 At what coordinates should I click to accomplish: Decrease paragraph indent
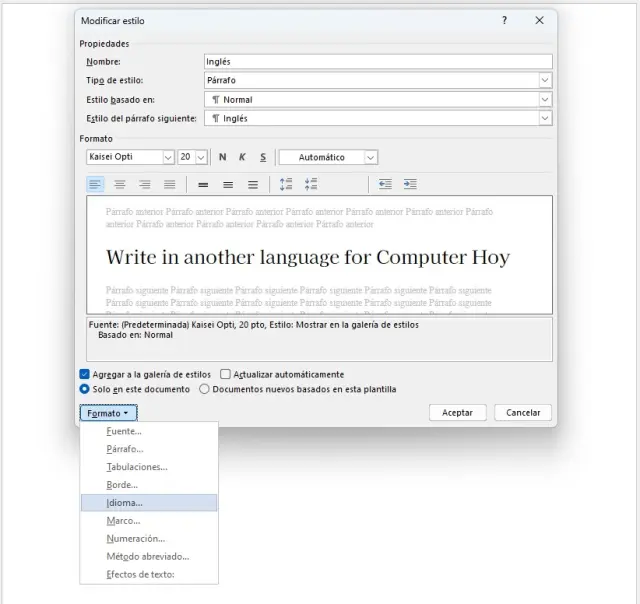385,184
